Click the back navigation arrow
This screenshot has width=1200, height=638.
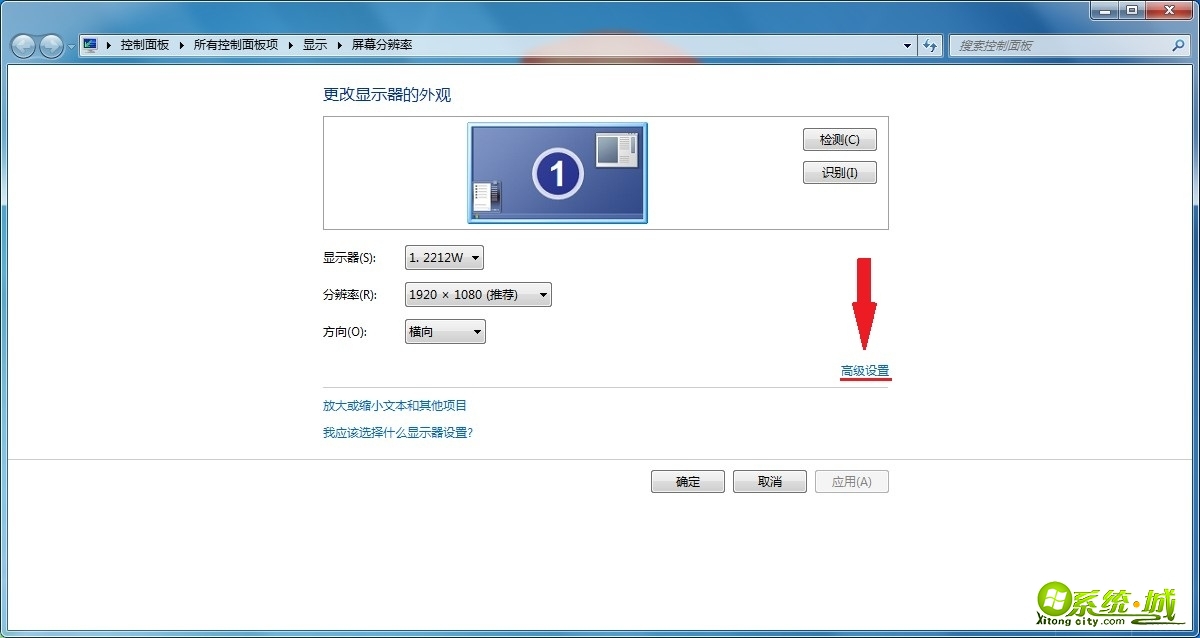coord(22,45)
